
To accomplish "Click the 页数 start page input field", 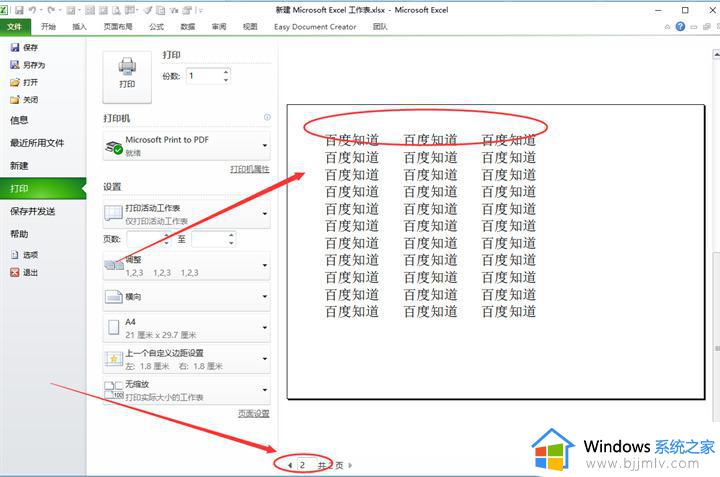I will pyautogui.click(x=145, y=239).
